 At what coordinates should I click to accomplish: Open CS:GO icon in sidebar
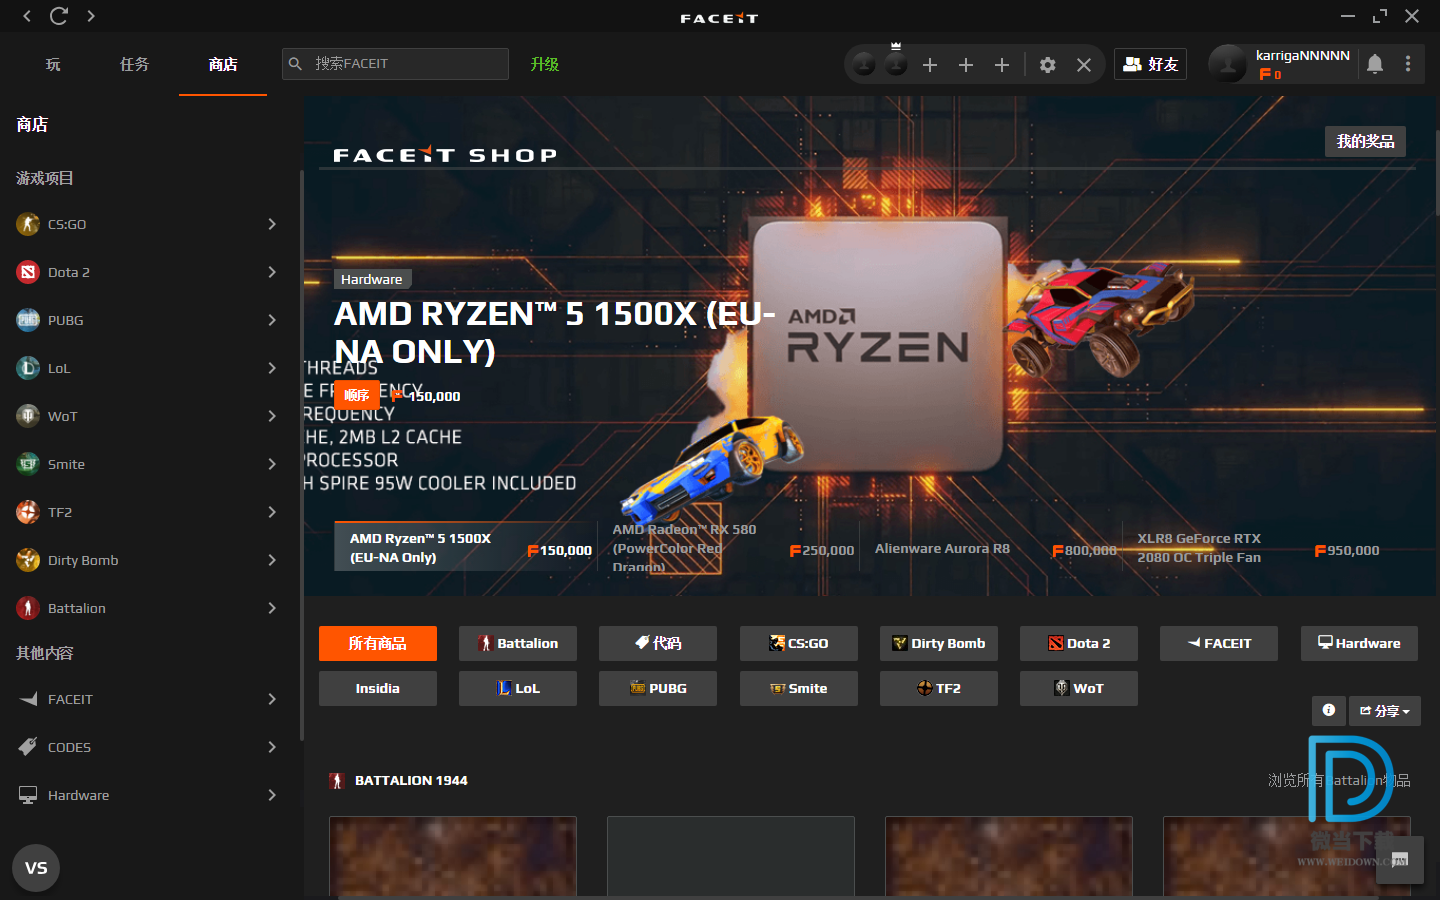(x=28, y=224)
